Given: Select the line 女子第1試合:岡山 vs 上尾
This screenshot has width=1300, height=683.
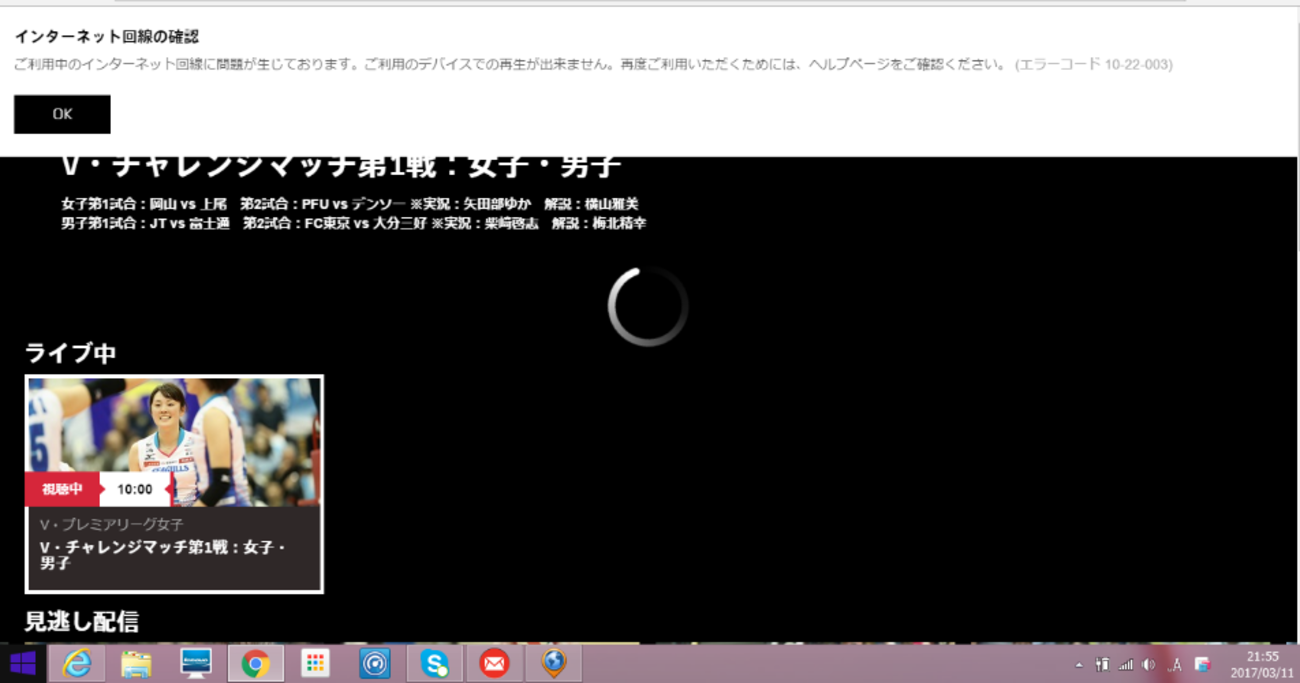Looking at the screenshot, I should 144,204.
